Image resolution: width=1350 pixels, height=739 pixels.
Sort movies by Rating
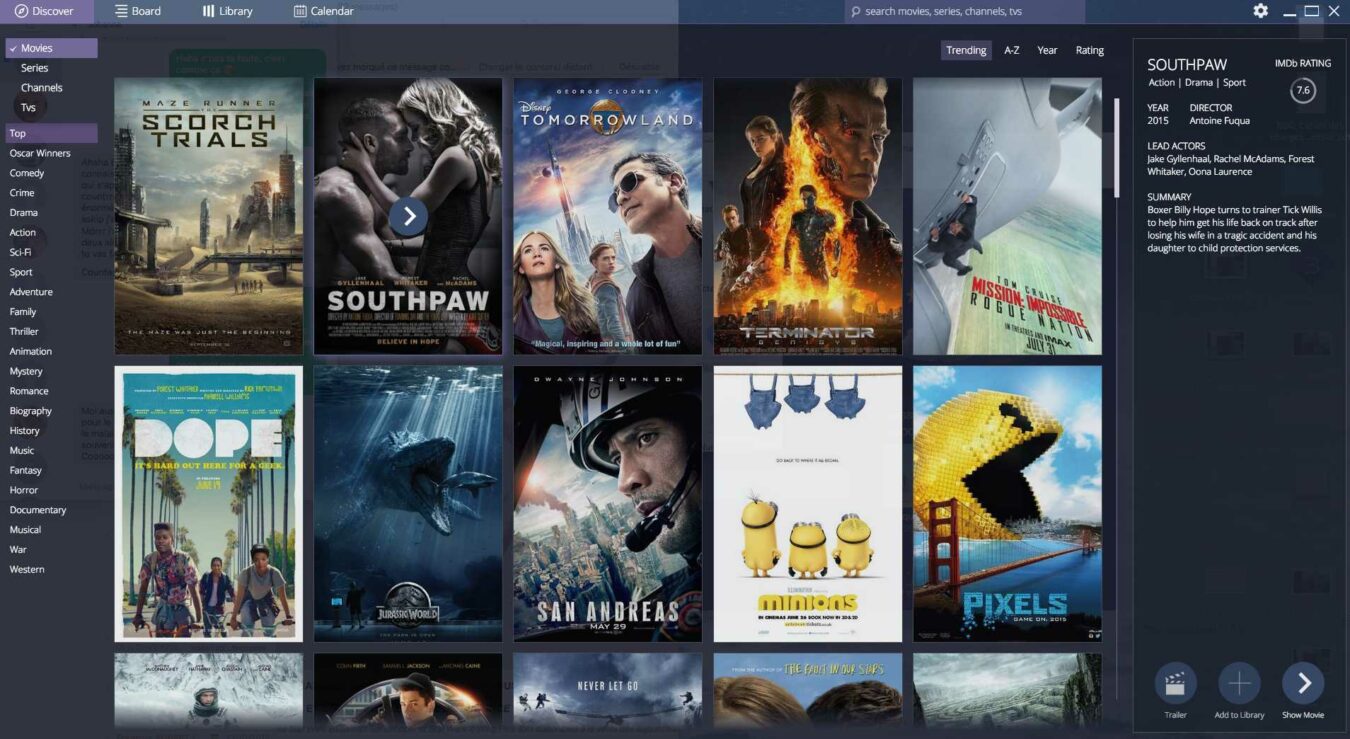coord(1090,50)
